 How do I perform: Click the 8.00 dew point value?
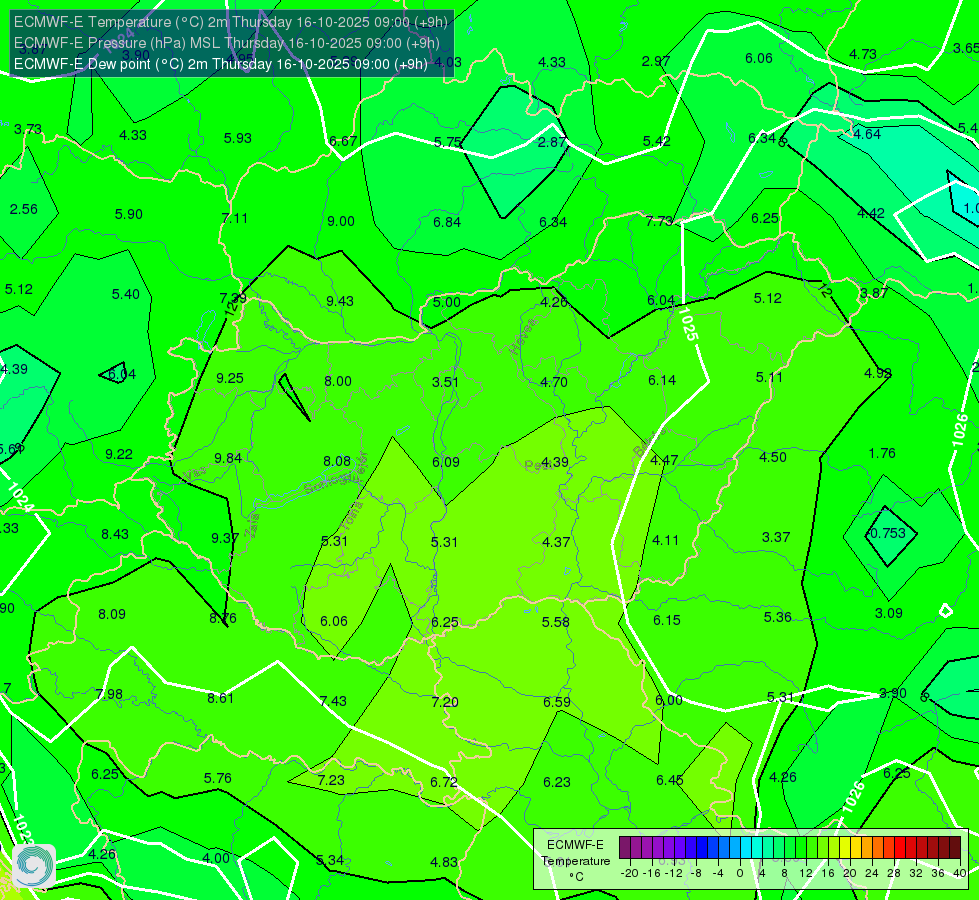coord(338,381)
